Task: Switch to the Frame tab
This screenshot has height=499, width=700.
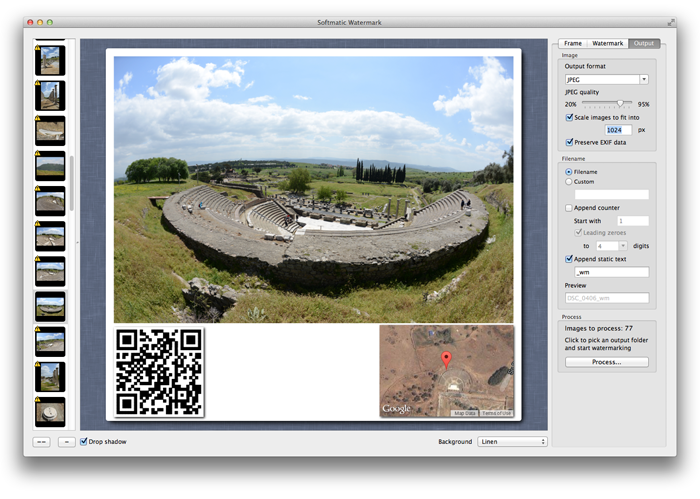Action: (573, 43)
